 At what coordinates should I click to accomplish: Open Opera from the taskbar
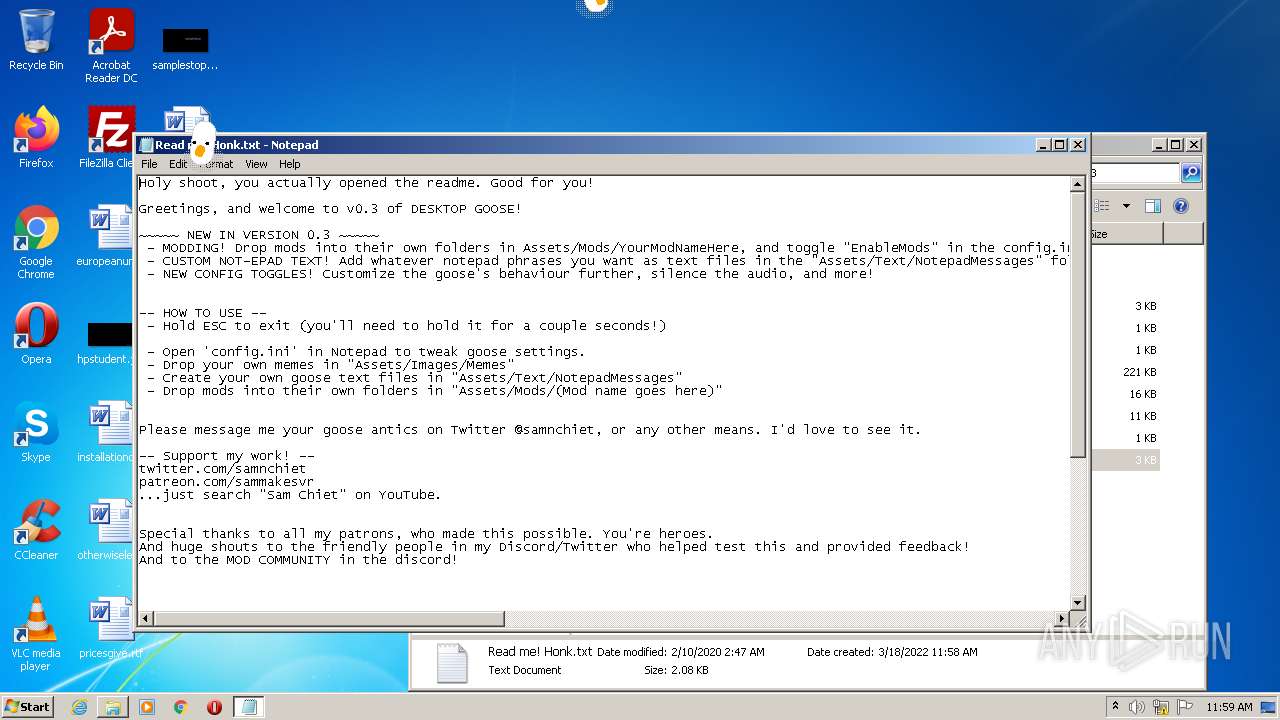(214, 707)
